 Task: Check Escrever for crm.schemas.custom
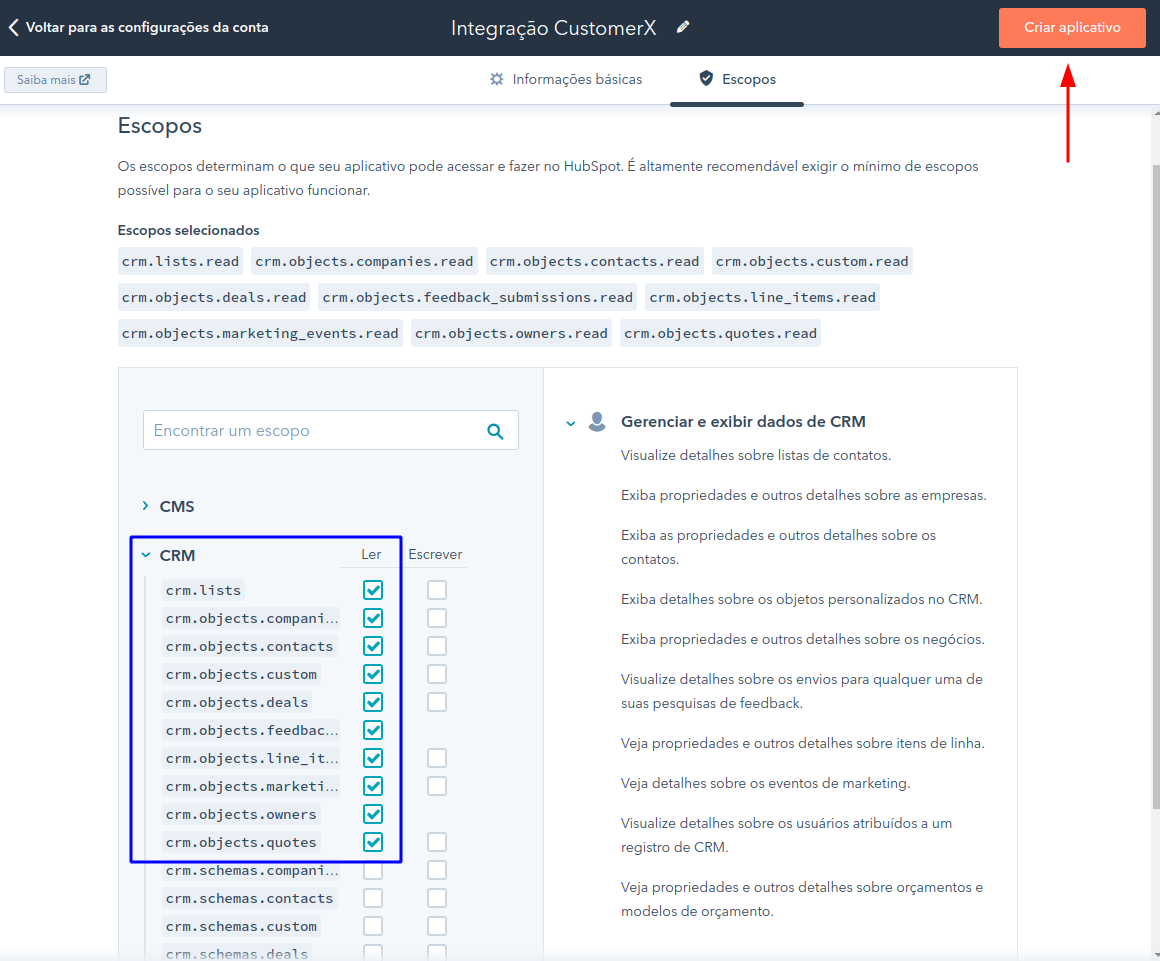coord(436,926)
